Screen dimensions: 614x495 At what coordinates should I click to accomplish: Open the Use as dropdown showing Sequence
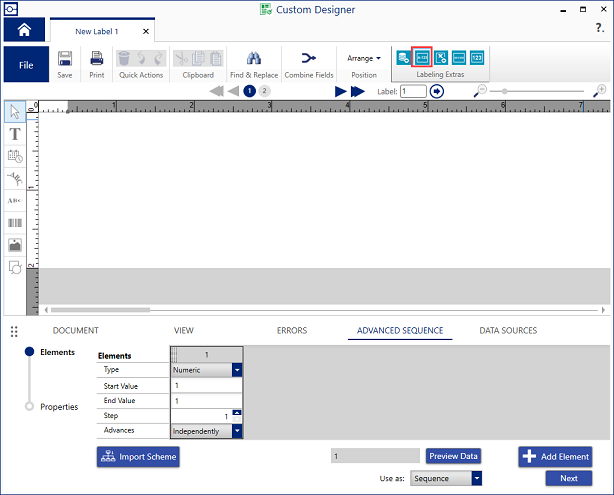pyautogui.click(x=477, y=478)
